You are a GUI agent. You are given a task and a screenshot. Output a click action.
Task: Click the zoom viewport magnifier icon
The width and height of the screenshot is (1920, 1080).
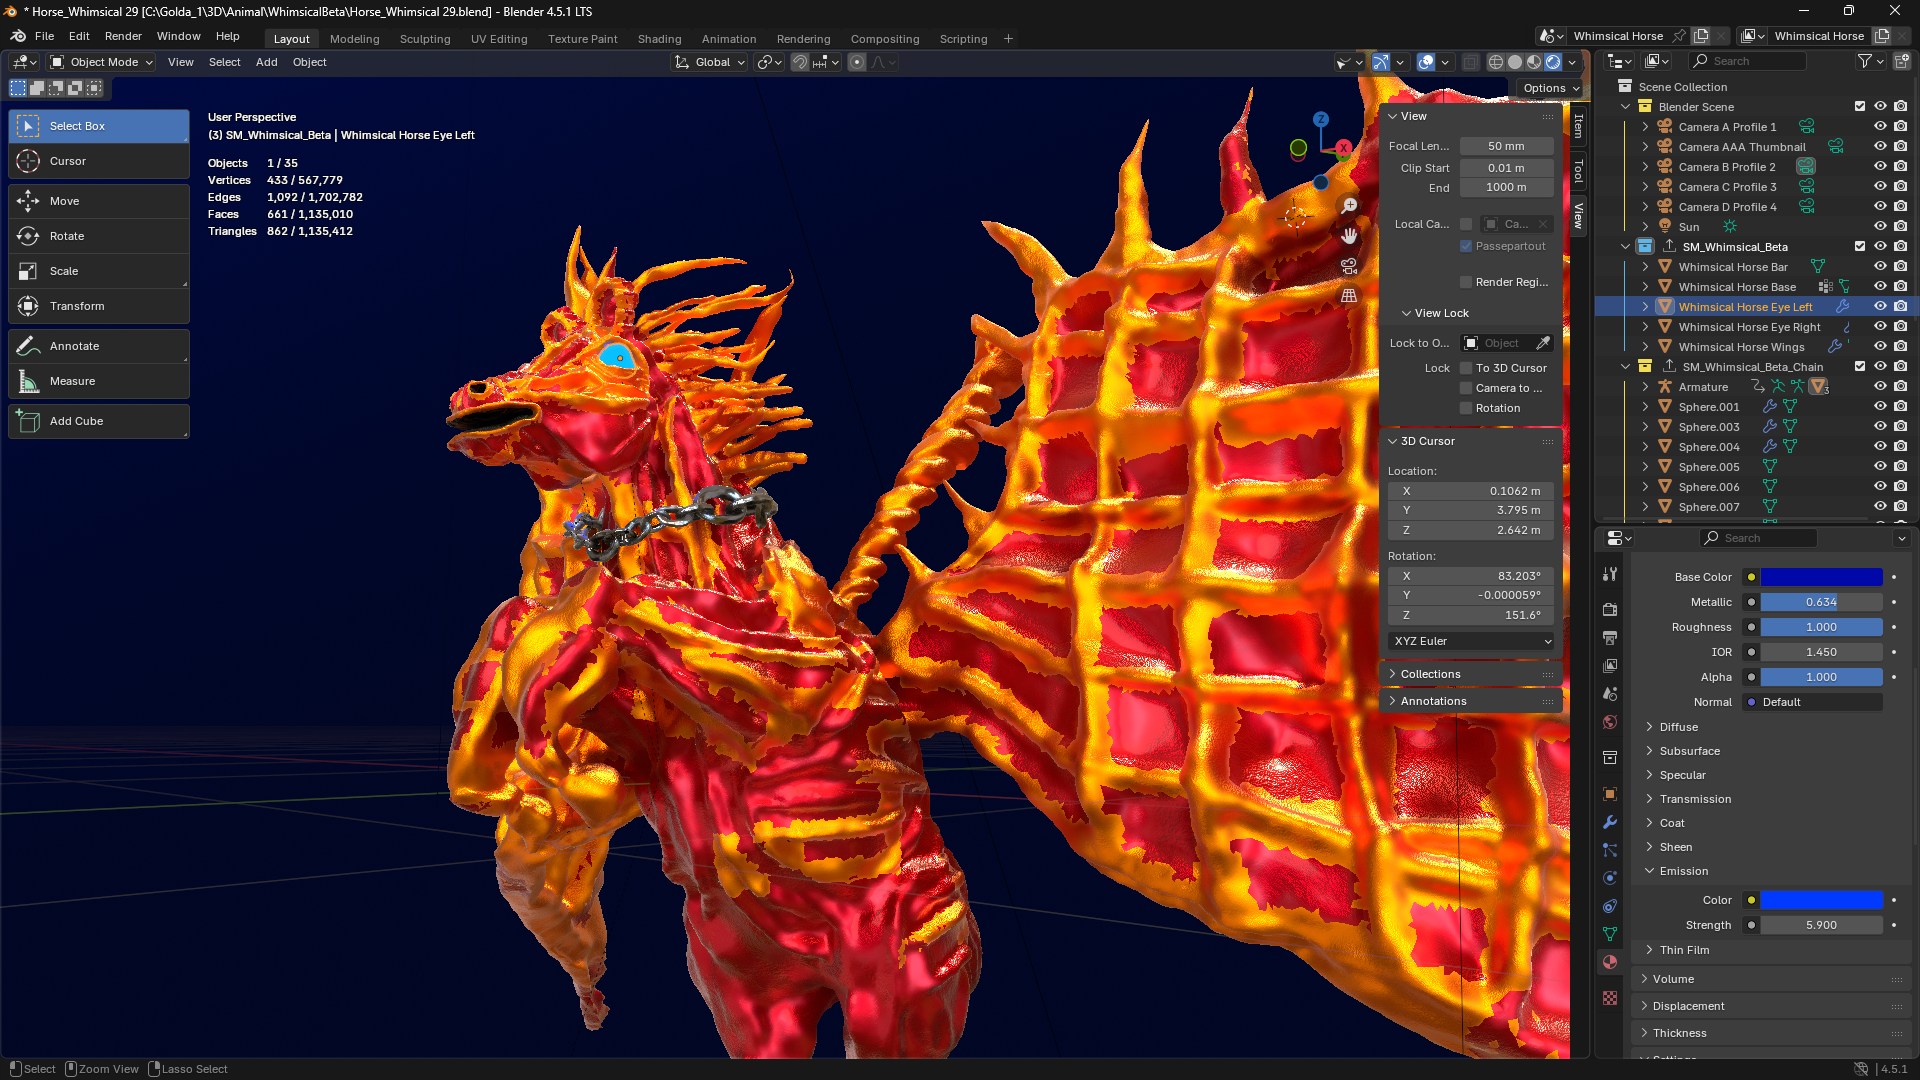(1349, 205)
